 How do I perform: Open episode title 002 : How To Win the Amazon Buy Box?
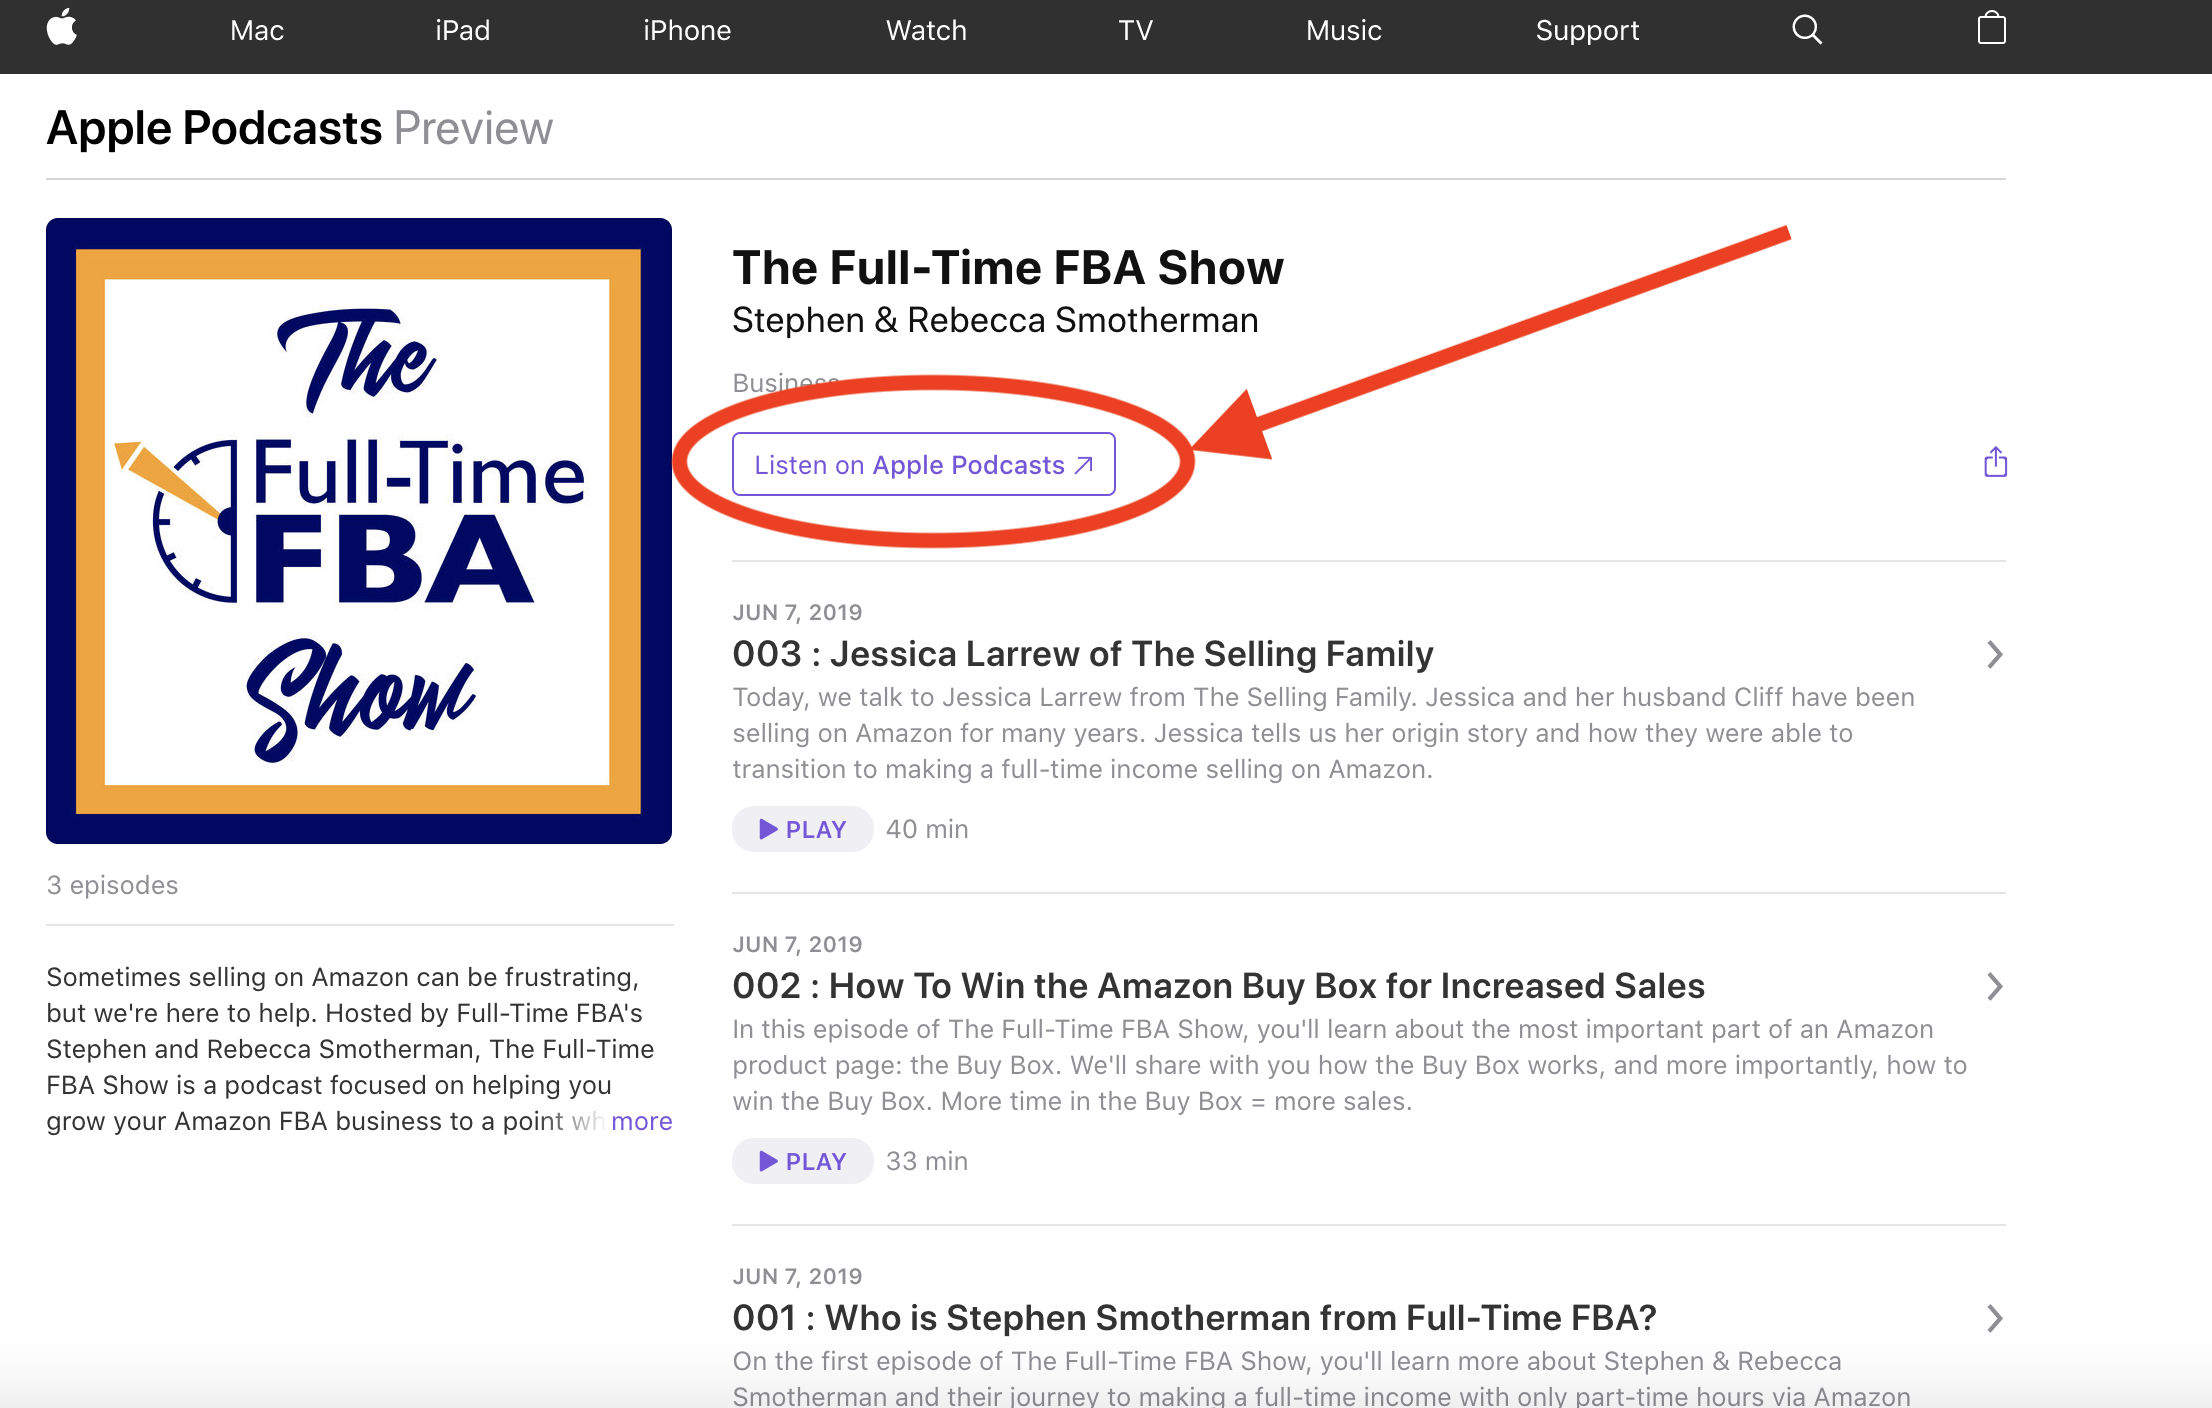coord(1218,986)
